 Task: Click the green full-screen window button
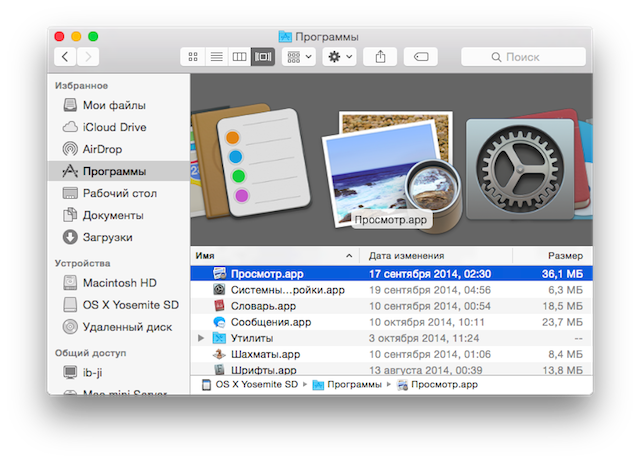[93, 36]
